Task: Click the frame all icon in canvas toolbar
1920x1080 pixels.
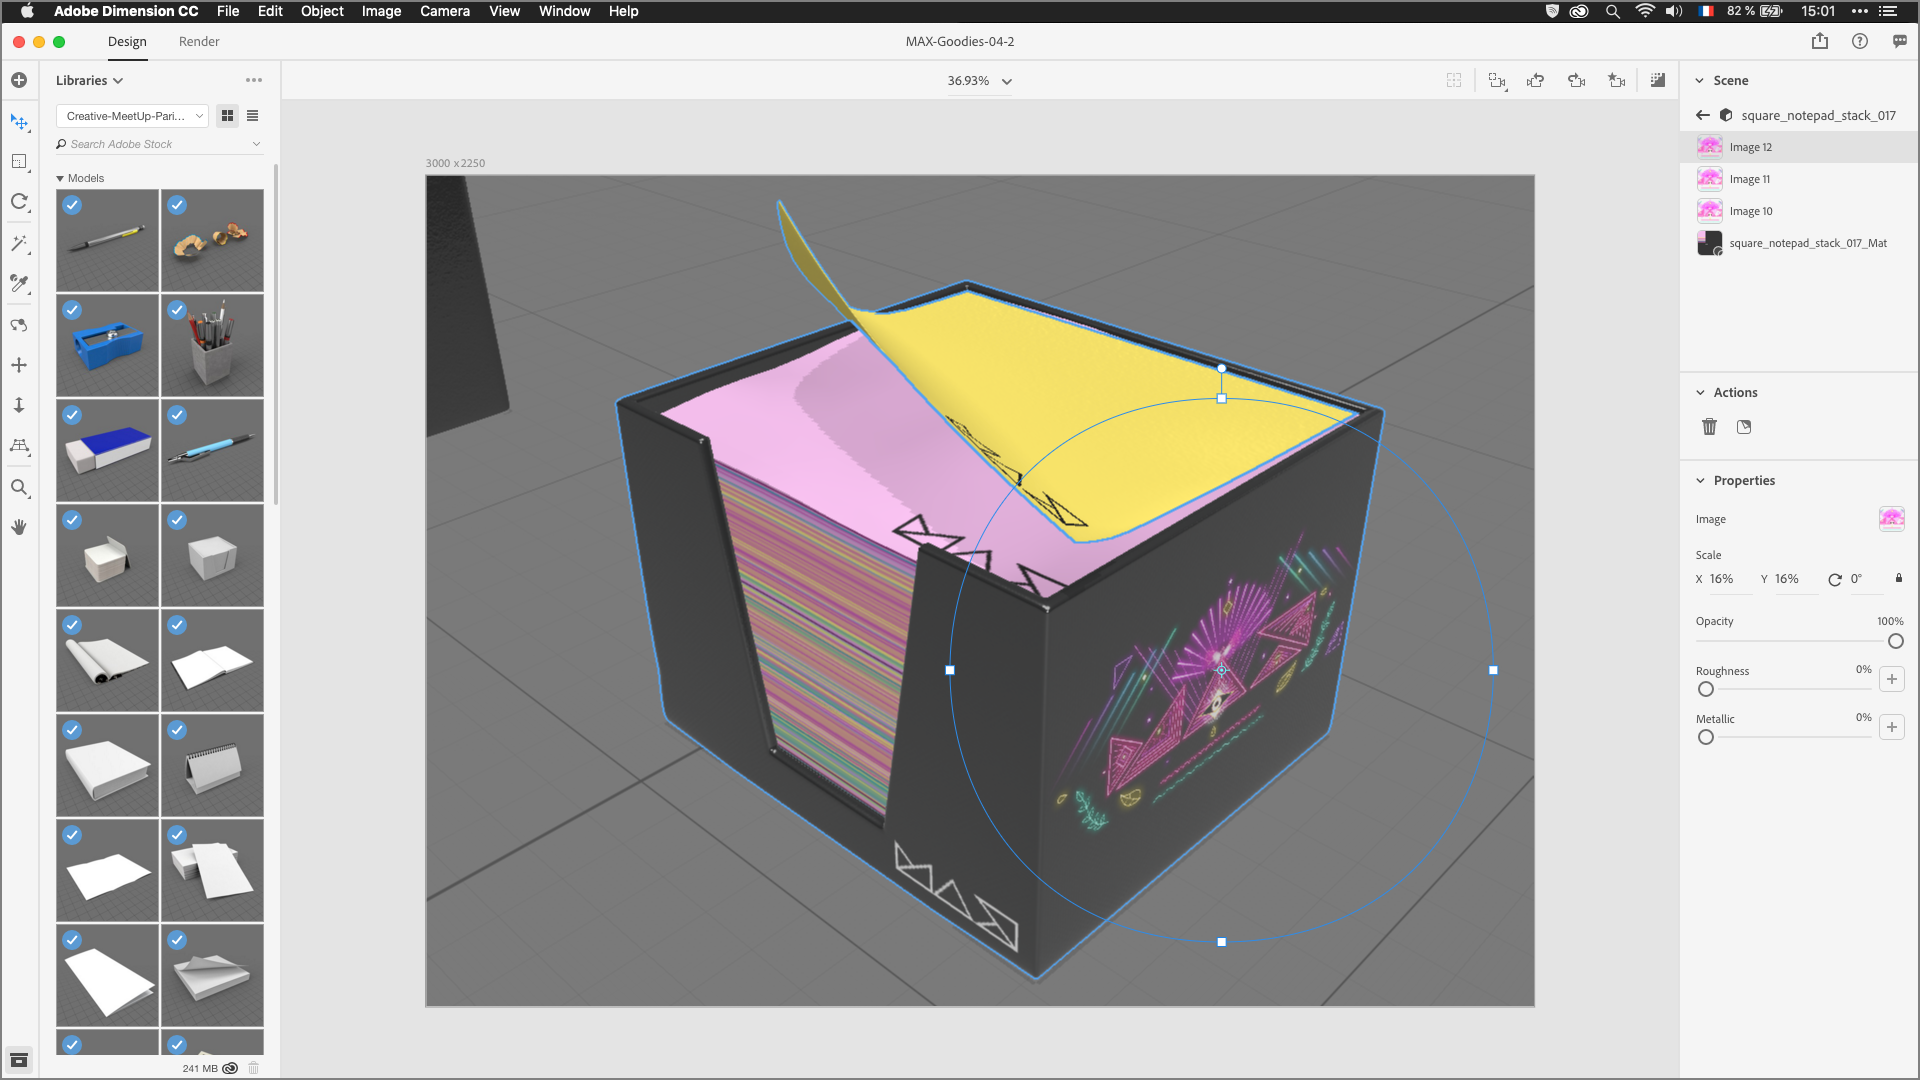Action: [1497, 81]
